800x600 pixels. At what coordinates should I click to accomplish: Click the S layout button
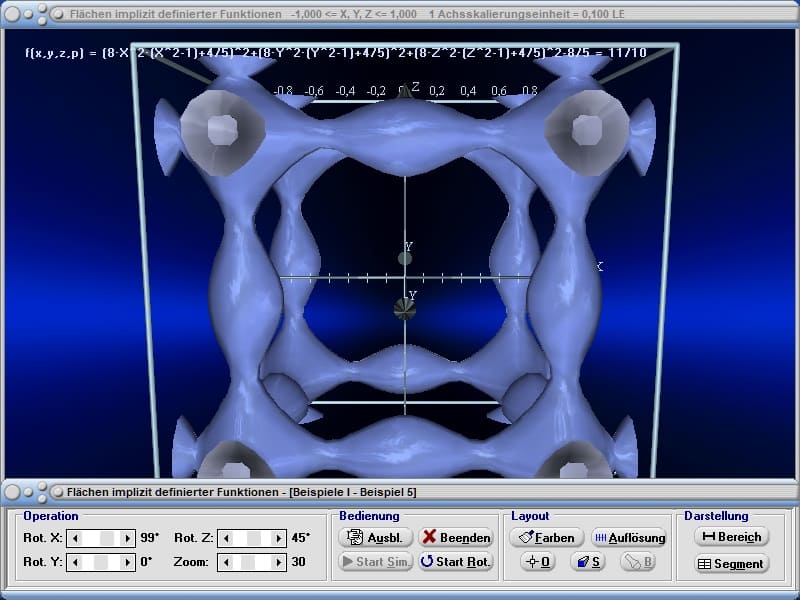pos(587,562)
